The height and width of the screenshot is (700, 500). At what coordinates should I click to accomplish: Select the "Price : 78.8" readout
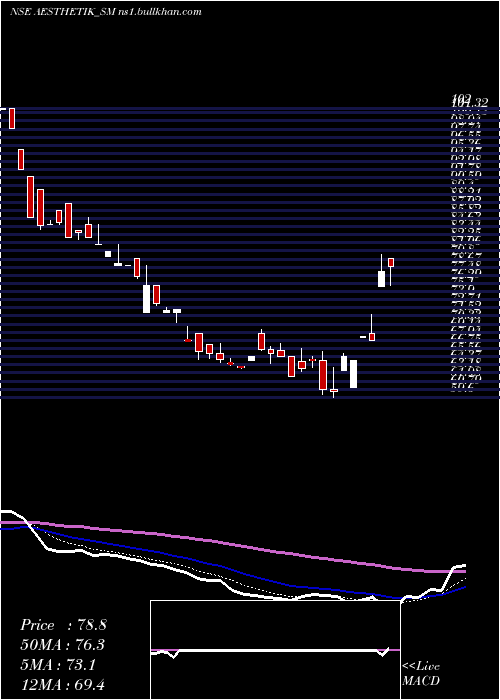(x=63, y=625)
